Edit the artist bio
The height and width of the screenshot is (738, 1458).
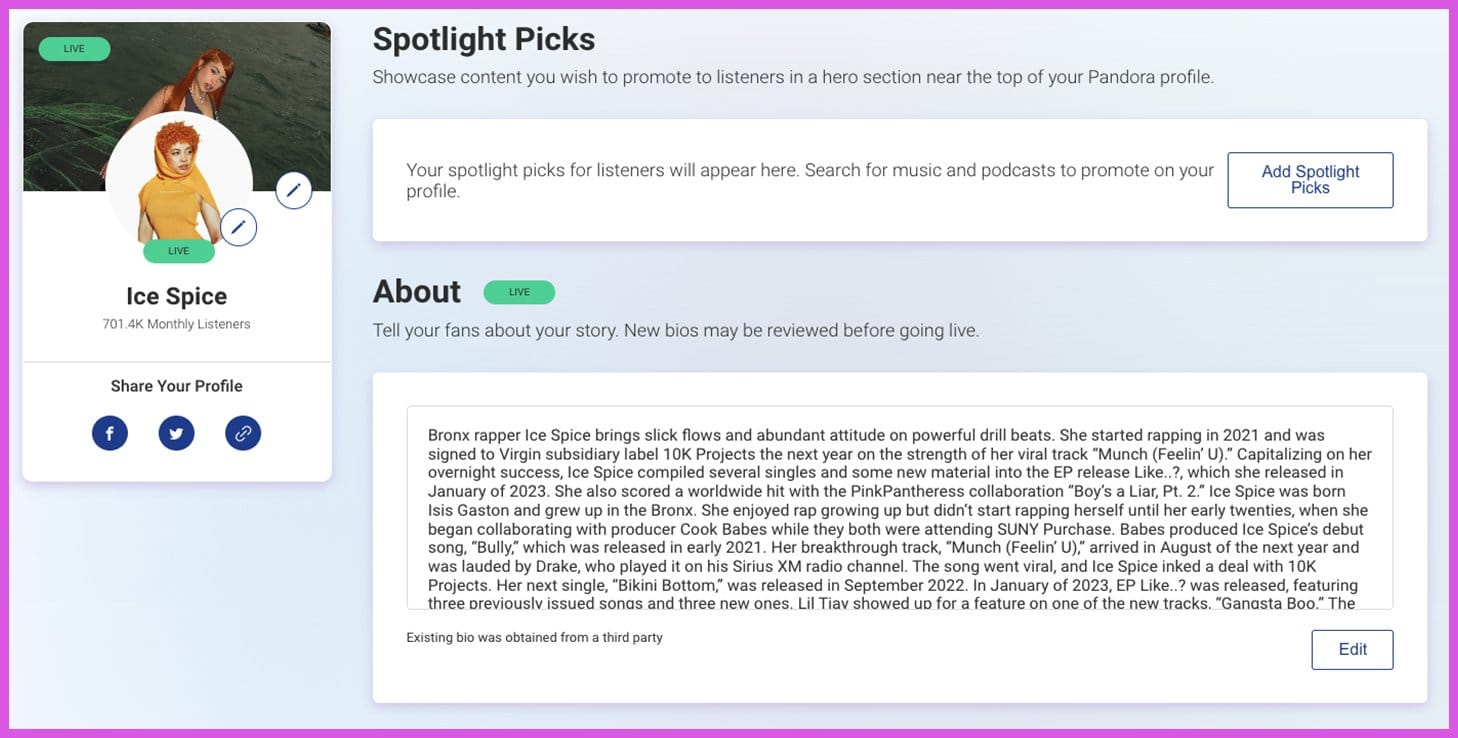(x=1352, y=649)
